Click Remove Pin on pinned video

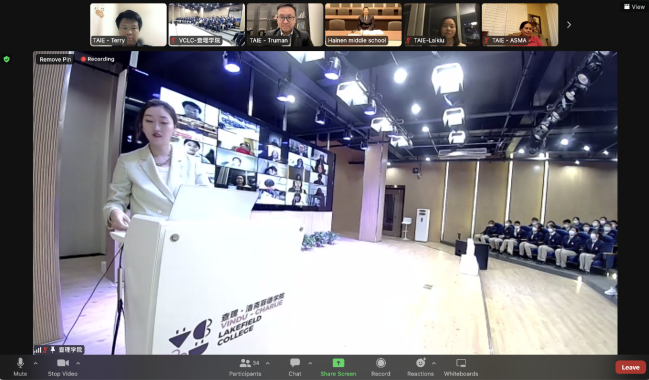coord(55,59)
